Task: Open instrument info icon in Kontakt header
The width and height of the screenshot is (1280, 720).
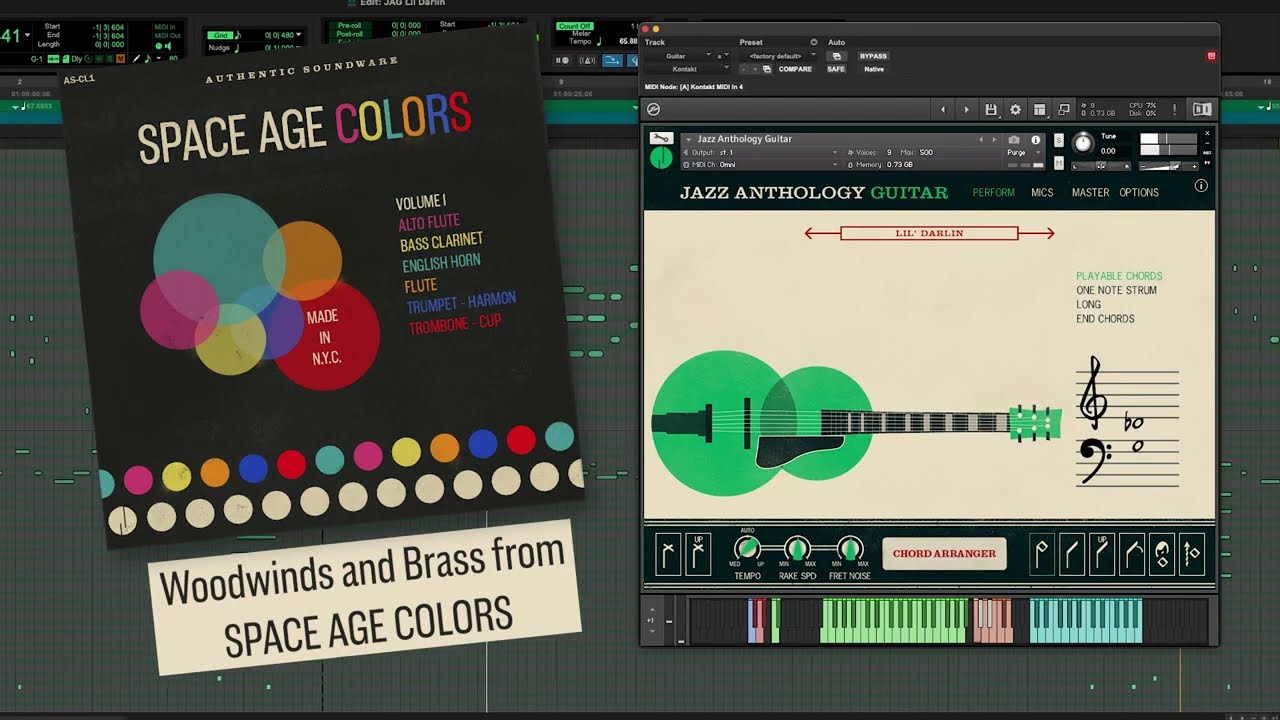Action: pos(1036,140)
